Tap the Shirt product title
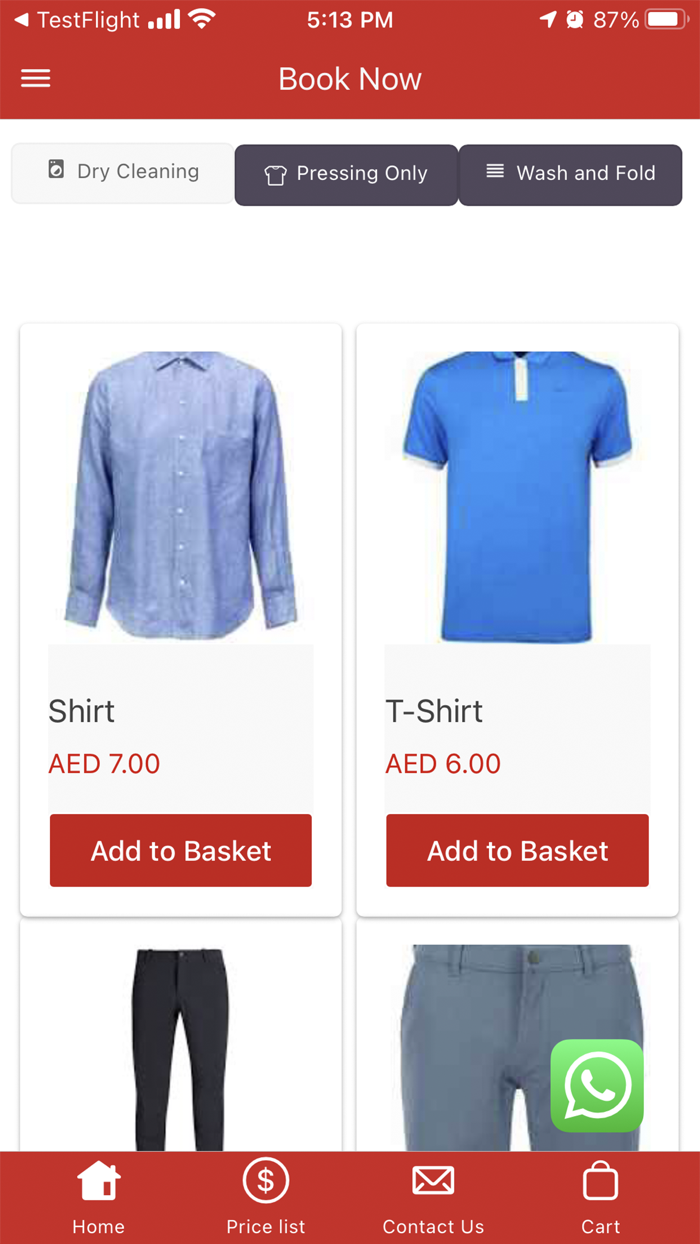700x1244 pixels. click(x=82, y=711)
